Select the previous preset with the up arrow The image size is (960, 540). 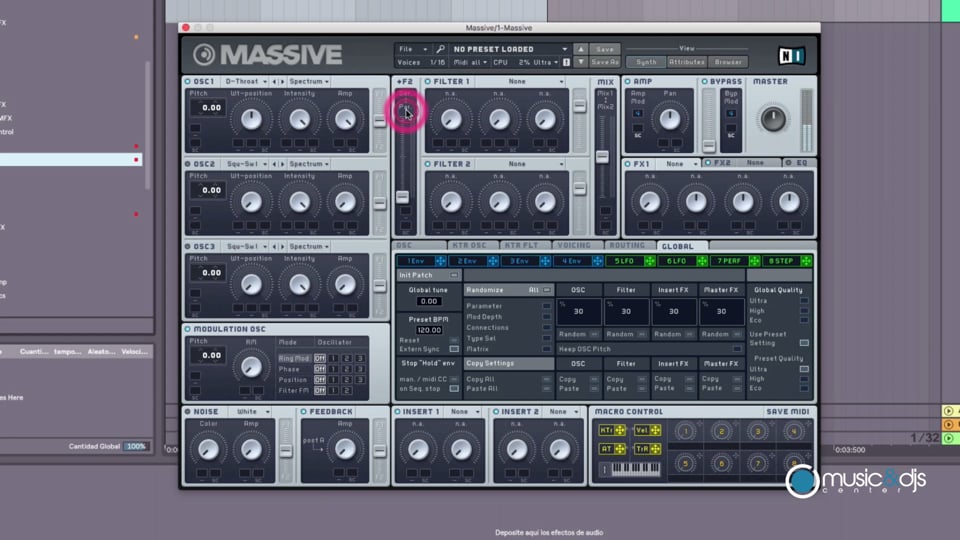[x=580, y=49]
